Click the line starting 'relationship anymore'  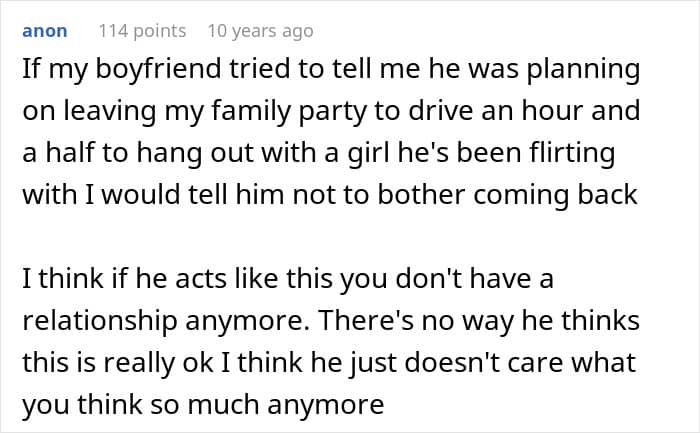click(330, 322)
